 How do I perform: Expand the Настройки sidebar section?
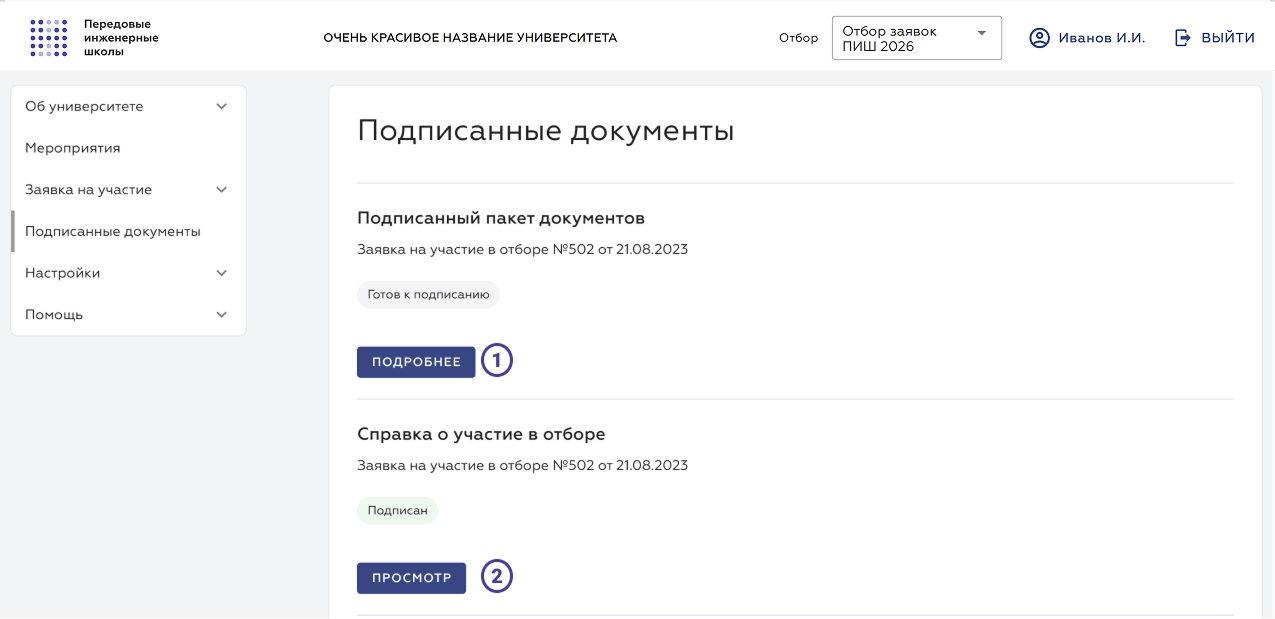coord(128,273)
